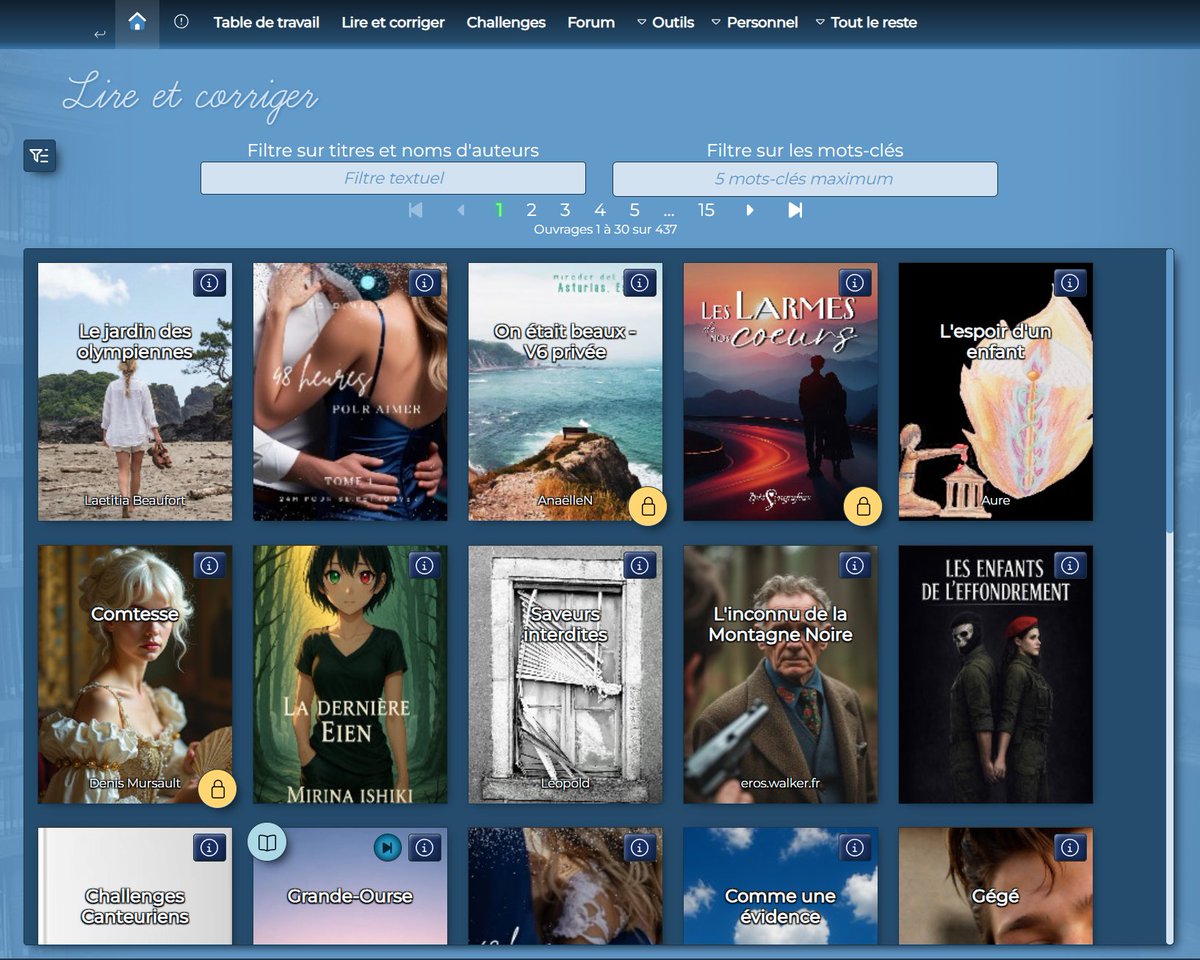
Task: Click the skip-forward icon on Grande-Ourse
Action: 387,848
